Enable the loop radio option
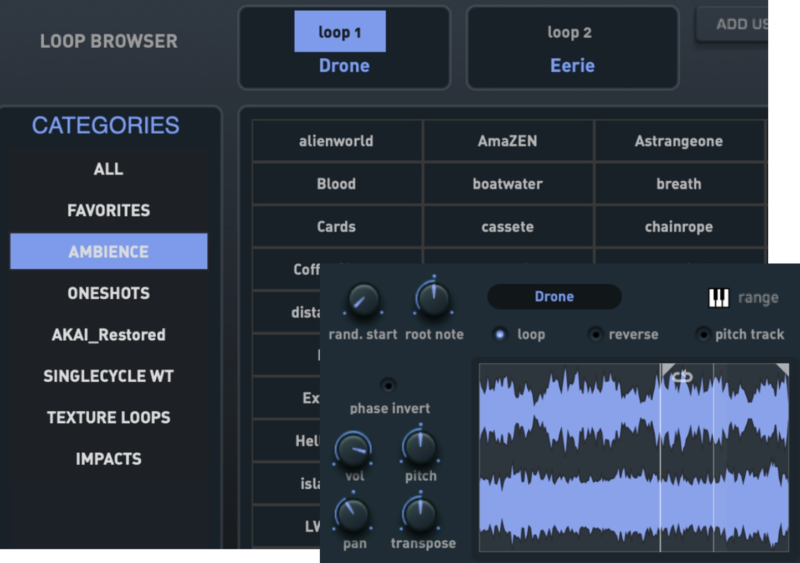The height and width of the screenshot is (563, 800). pos(500,334)
